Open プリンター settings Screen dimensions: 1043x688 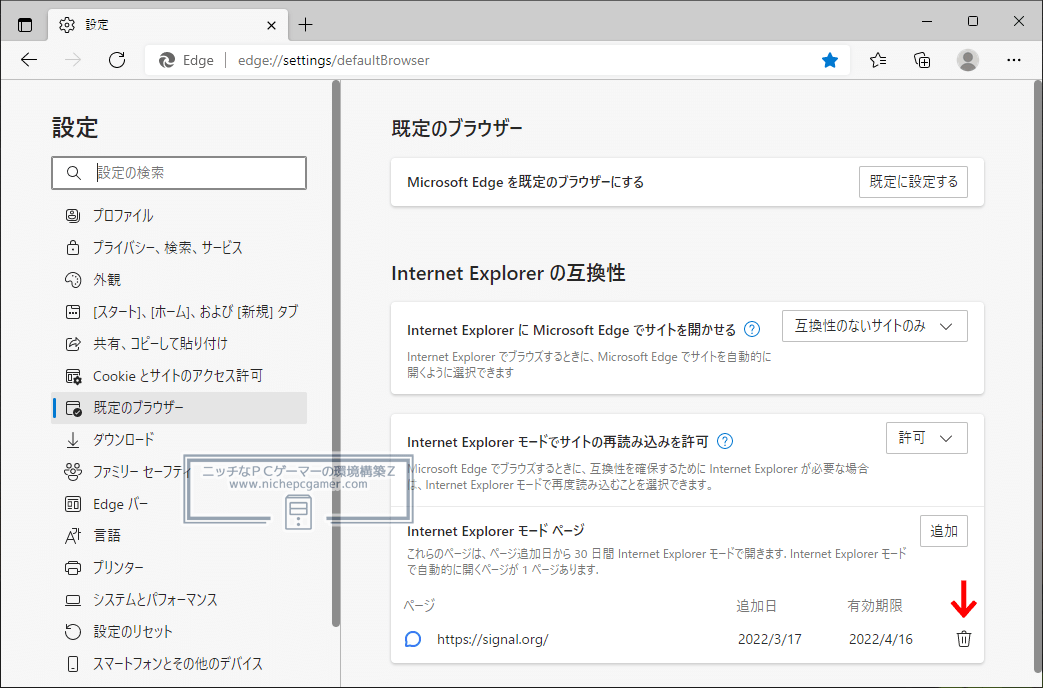point(179,568)
